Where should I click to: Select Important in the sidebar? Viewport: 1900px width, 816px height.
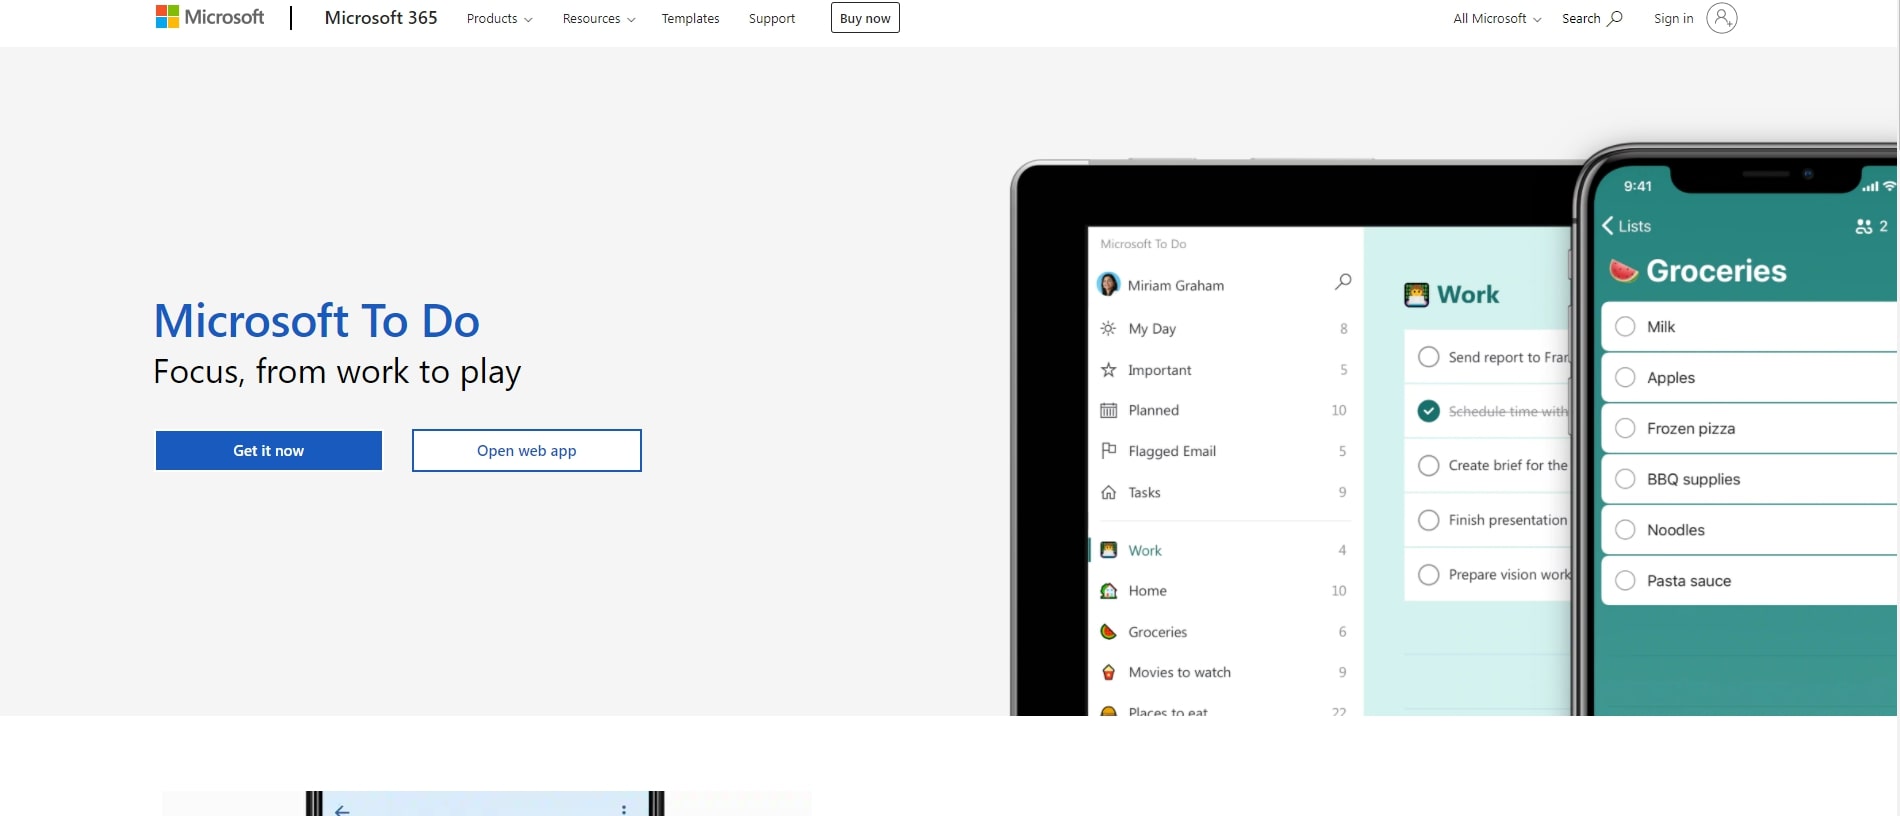click(x=1160, y=370)
